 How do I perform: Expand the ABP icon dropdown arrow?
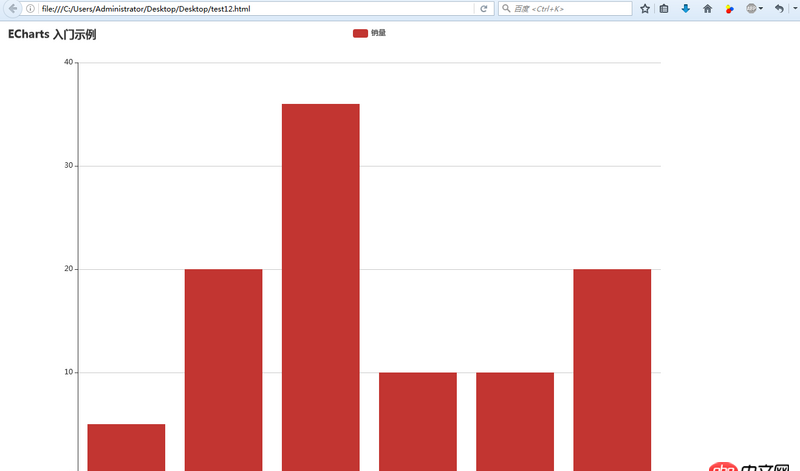[x=761, y=9]
